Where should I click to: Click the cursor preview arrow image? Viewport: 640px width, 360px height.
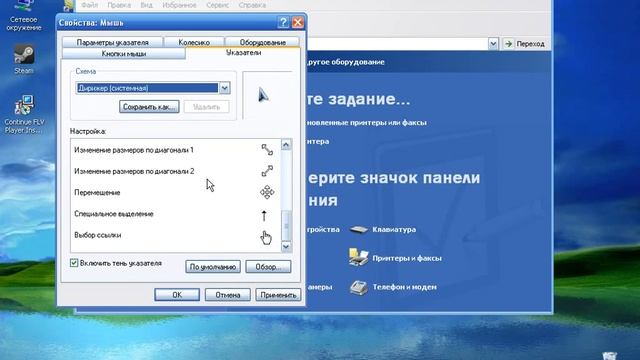263,95
